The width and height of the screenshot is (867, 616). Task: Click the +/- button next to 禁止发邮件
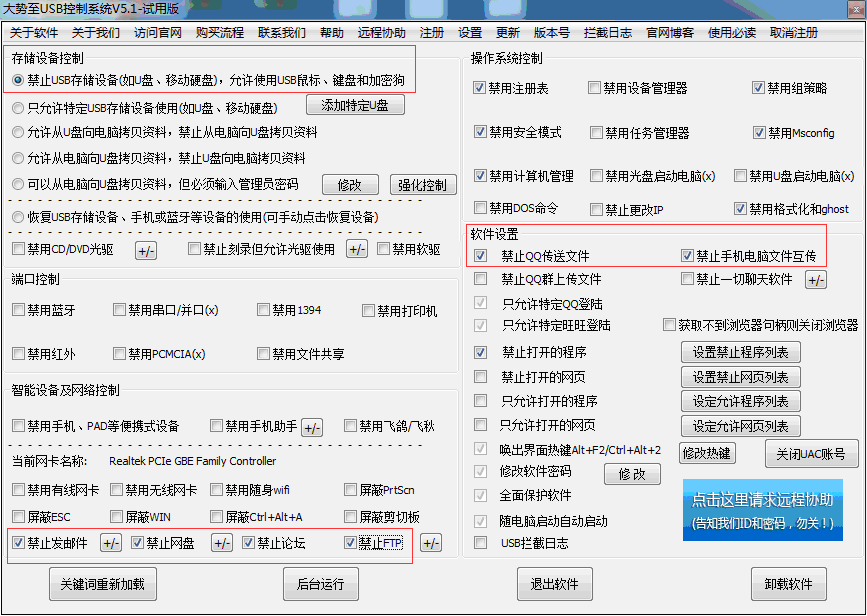click(x=111, y=544)
